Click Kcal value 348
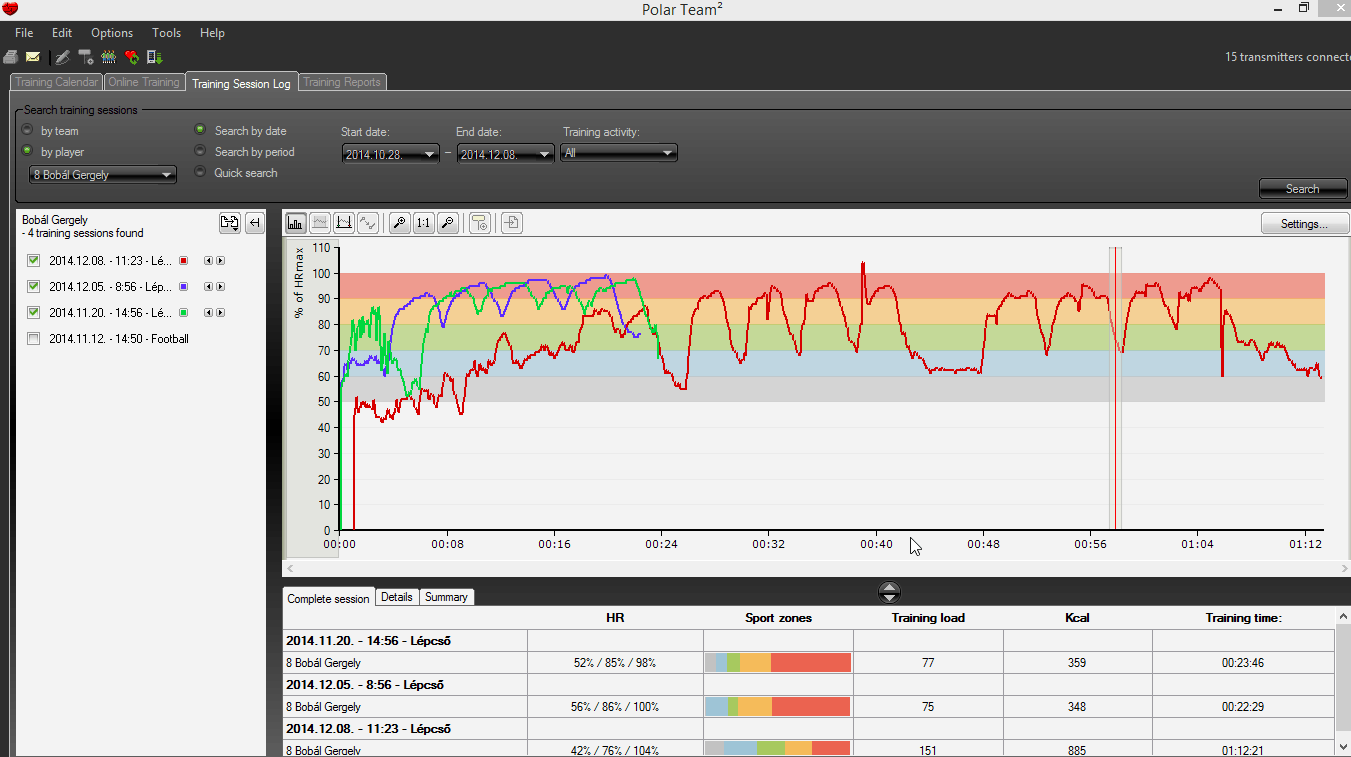Viewport: 1351px width, 757px height. click(x=1077, y=707)
